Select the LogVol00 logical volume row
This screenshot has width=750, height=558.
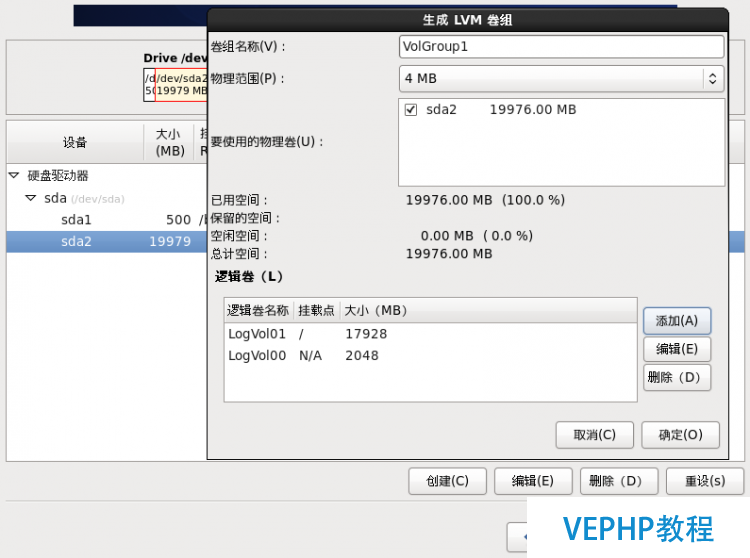(x=430, y=356)
